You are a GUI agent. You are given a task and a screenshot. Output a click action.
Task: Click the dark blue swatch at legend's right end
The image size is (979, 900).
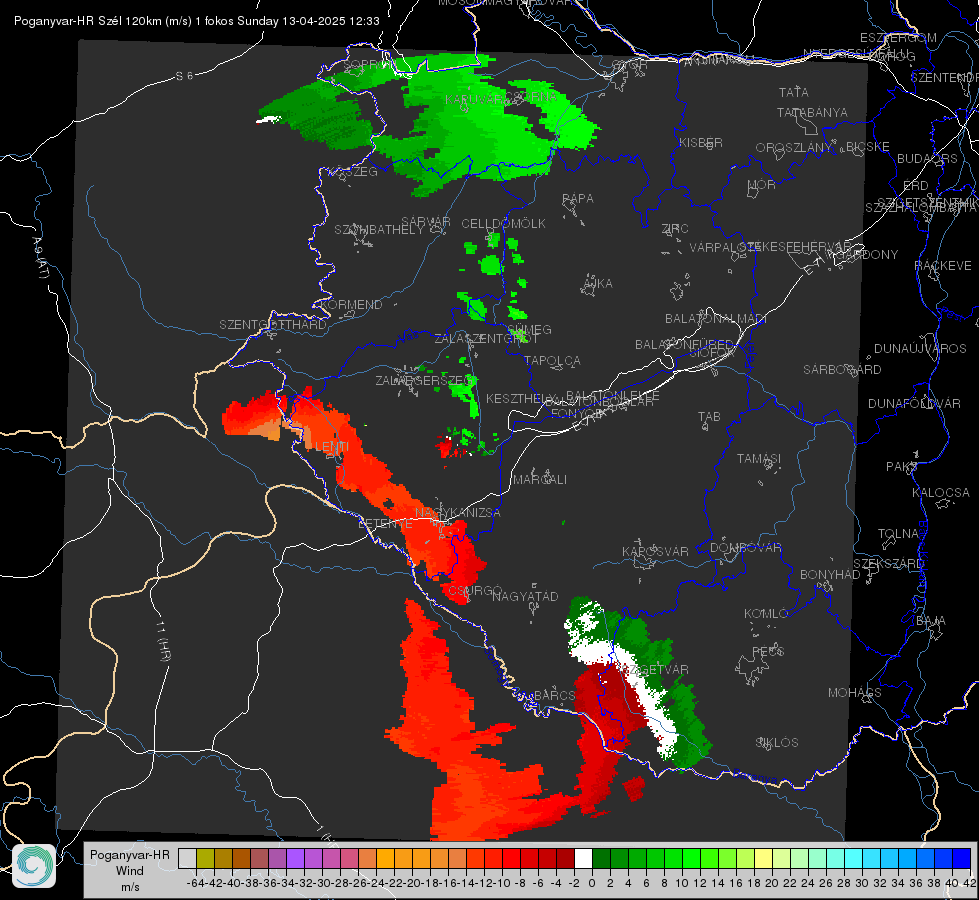[x=962, y=858]
